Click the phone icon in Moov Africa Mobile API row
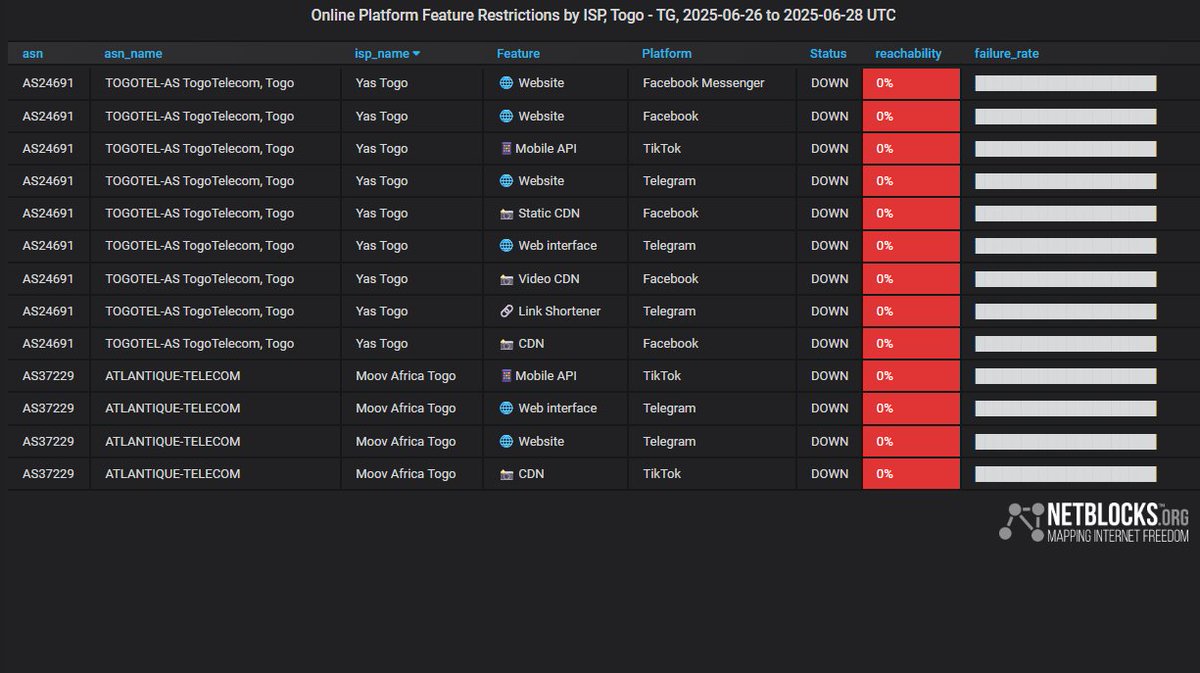1200x673 pixels. [x=506, y=376]
